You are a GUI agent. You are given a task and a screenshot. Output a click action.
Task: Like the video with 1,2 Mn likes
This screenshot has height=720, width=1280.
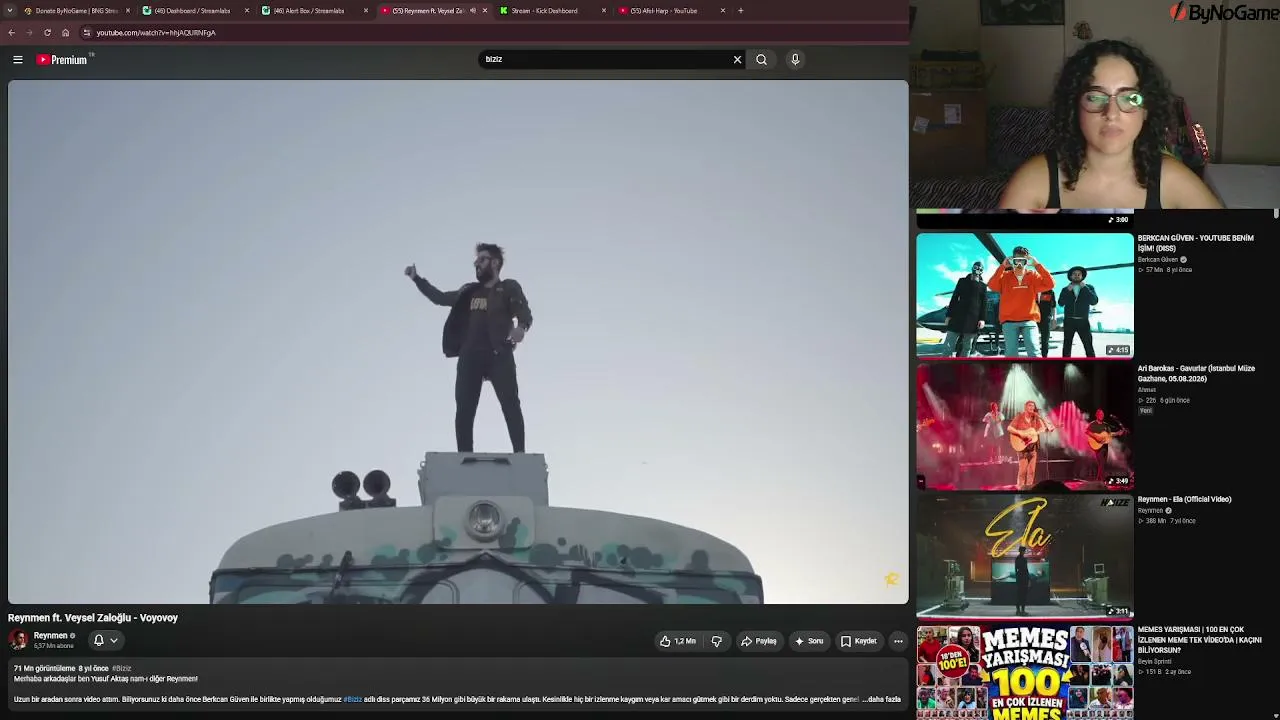(678, 642)
